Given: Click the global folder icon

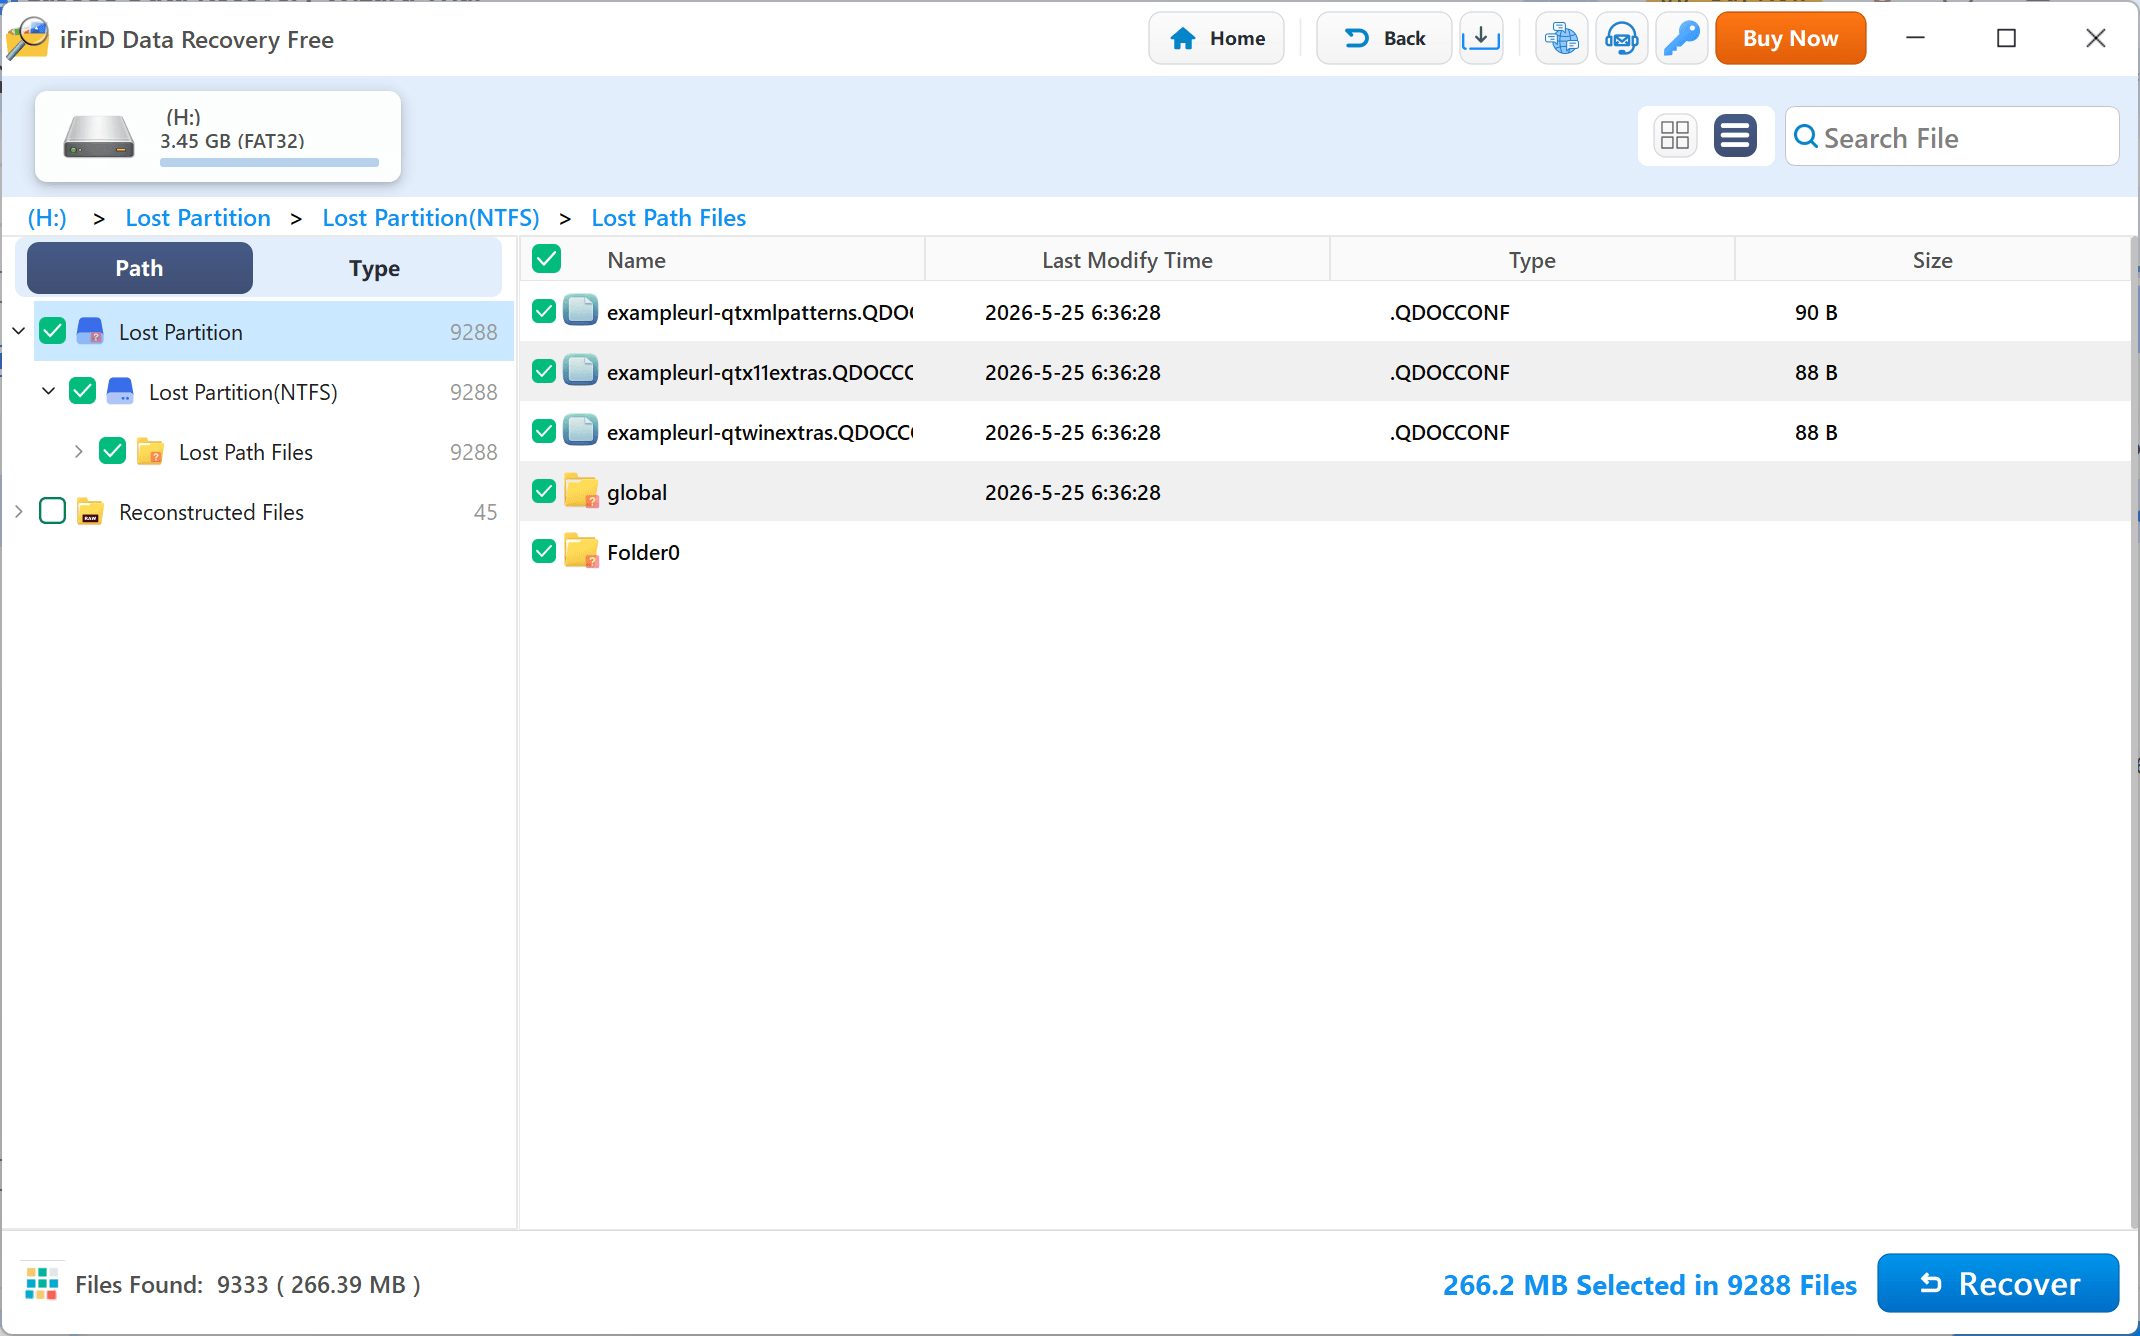Looking at the screenshot, I should click(x=581, y=491).
